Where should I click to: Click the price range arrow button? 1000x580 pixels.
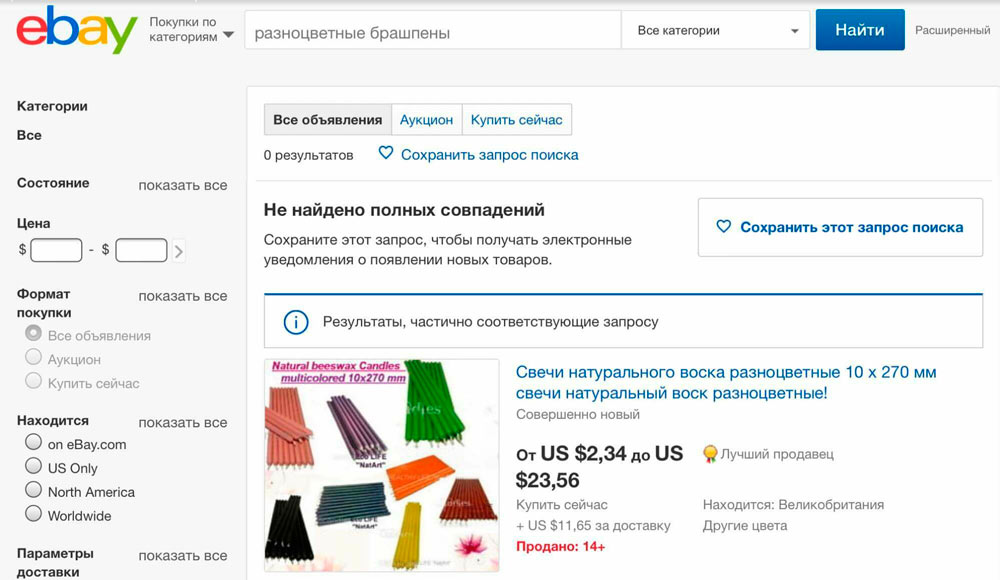coord(179,251)
